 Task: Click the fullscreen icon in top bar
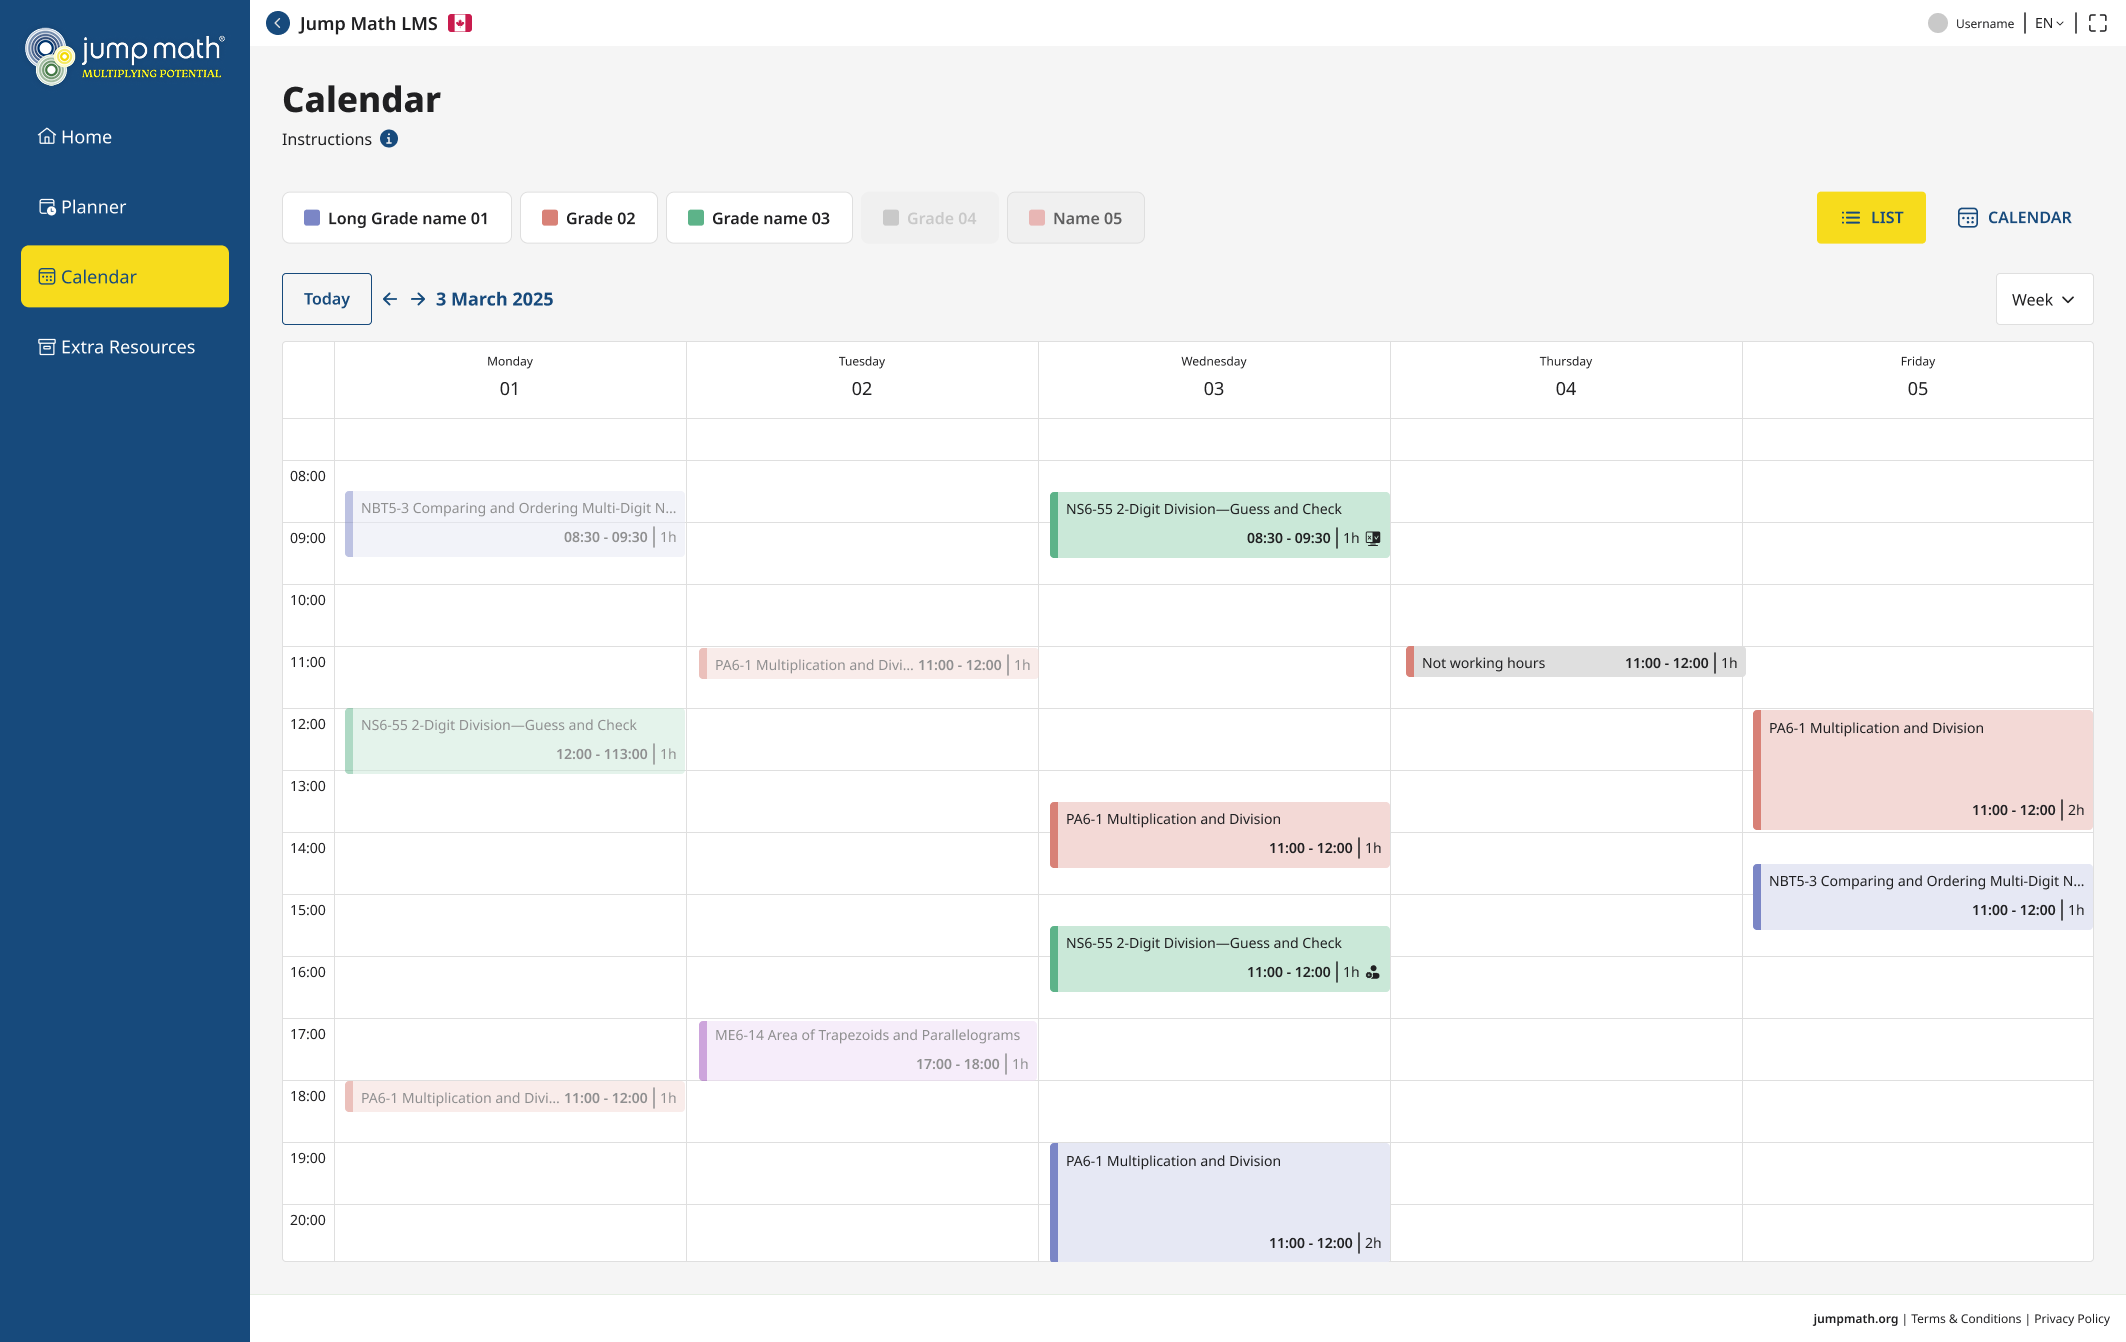pyautogui.click(x=2098, y=23)
